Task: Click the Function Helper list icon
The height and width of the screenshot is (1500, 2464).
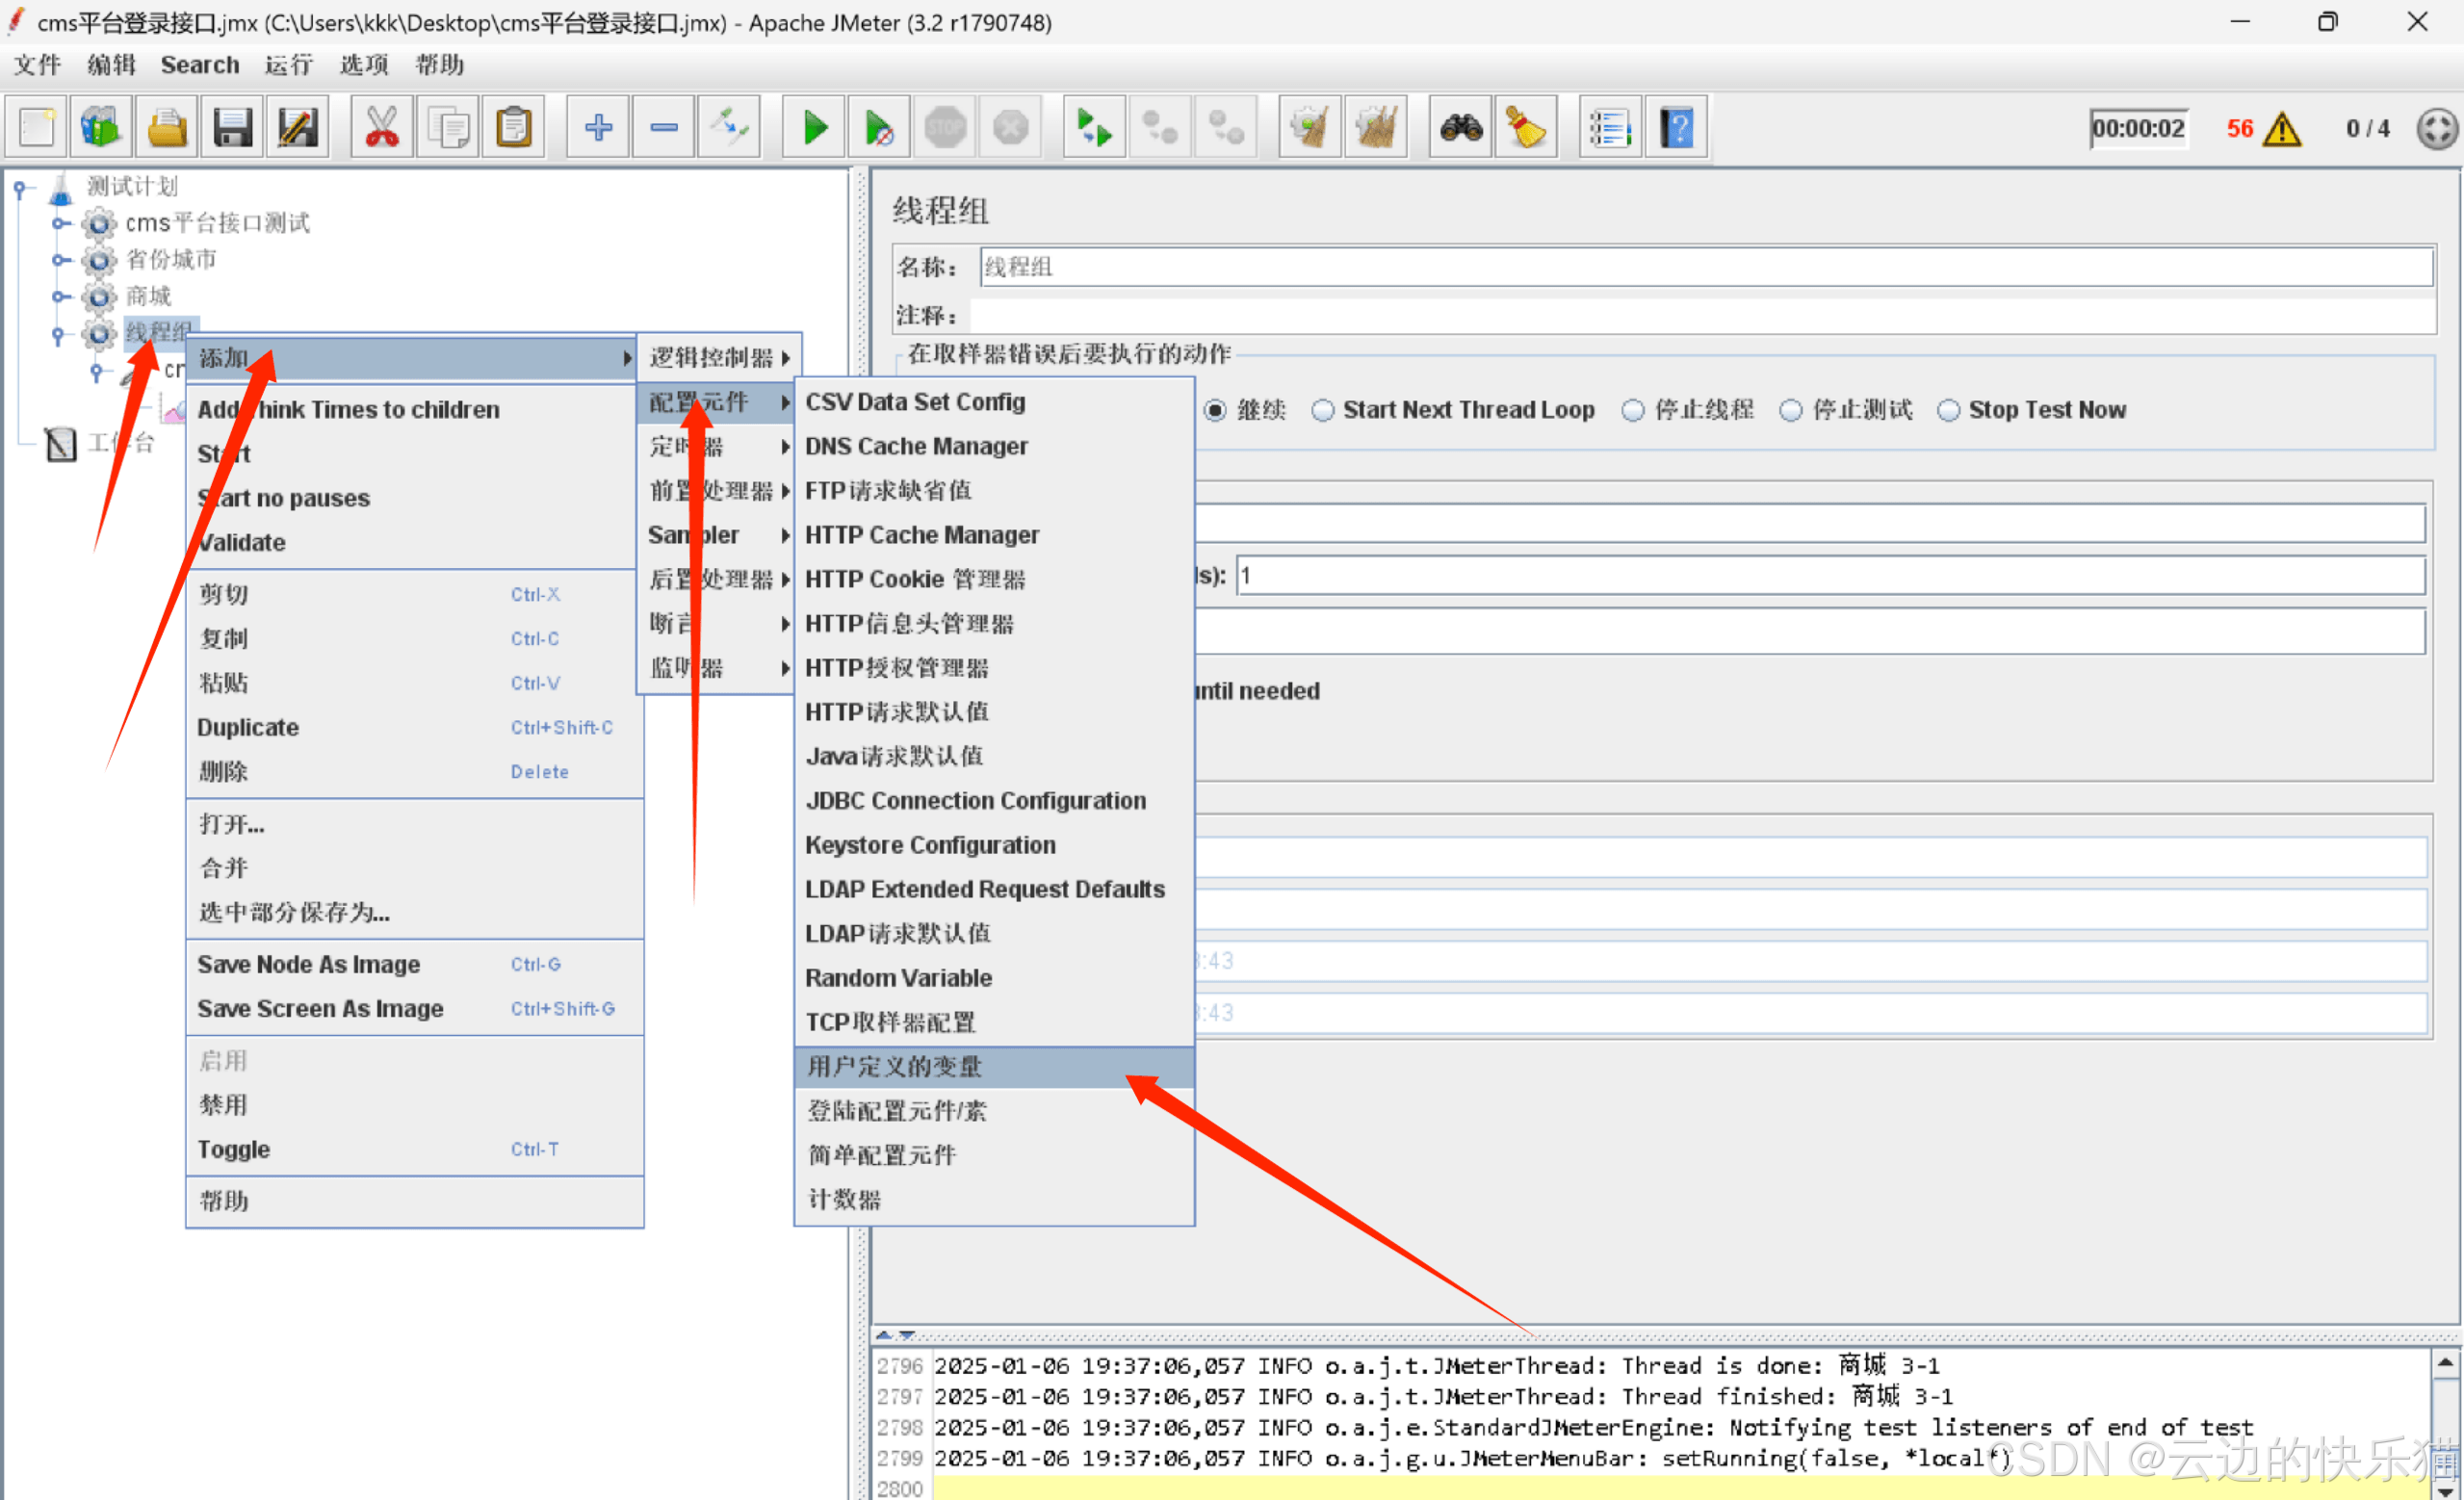Action: [x=1609, y=128]
